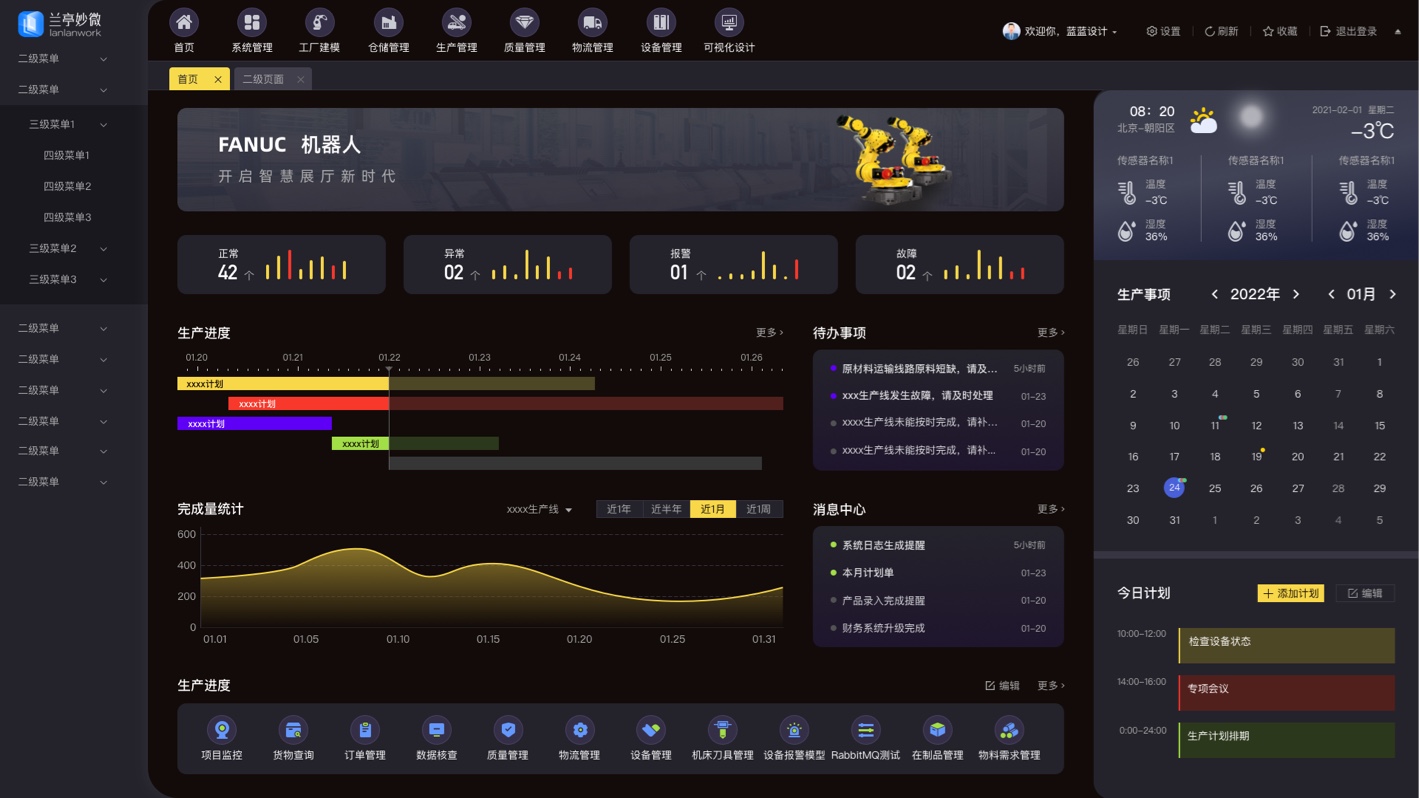The height and width of the screenshot is (798, 1420).
Task: Select the 可视化设计 visualization design icon
Action: click(x=728, y=23)
